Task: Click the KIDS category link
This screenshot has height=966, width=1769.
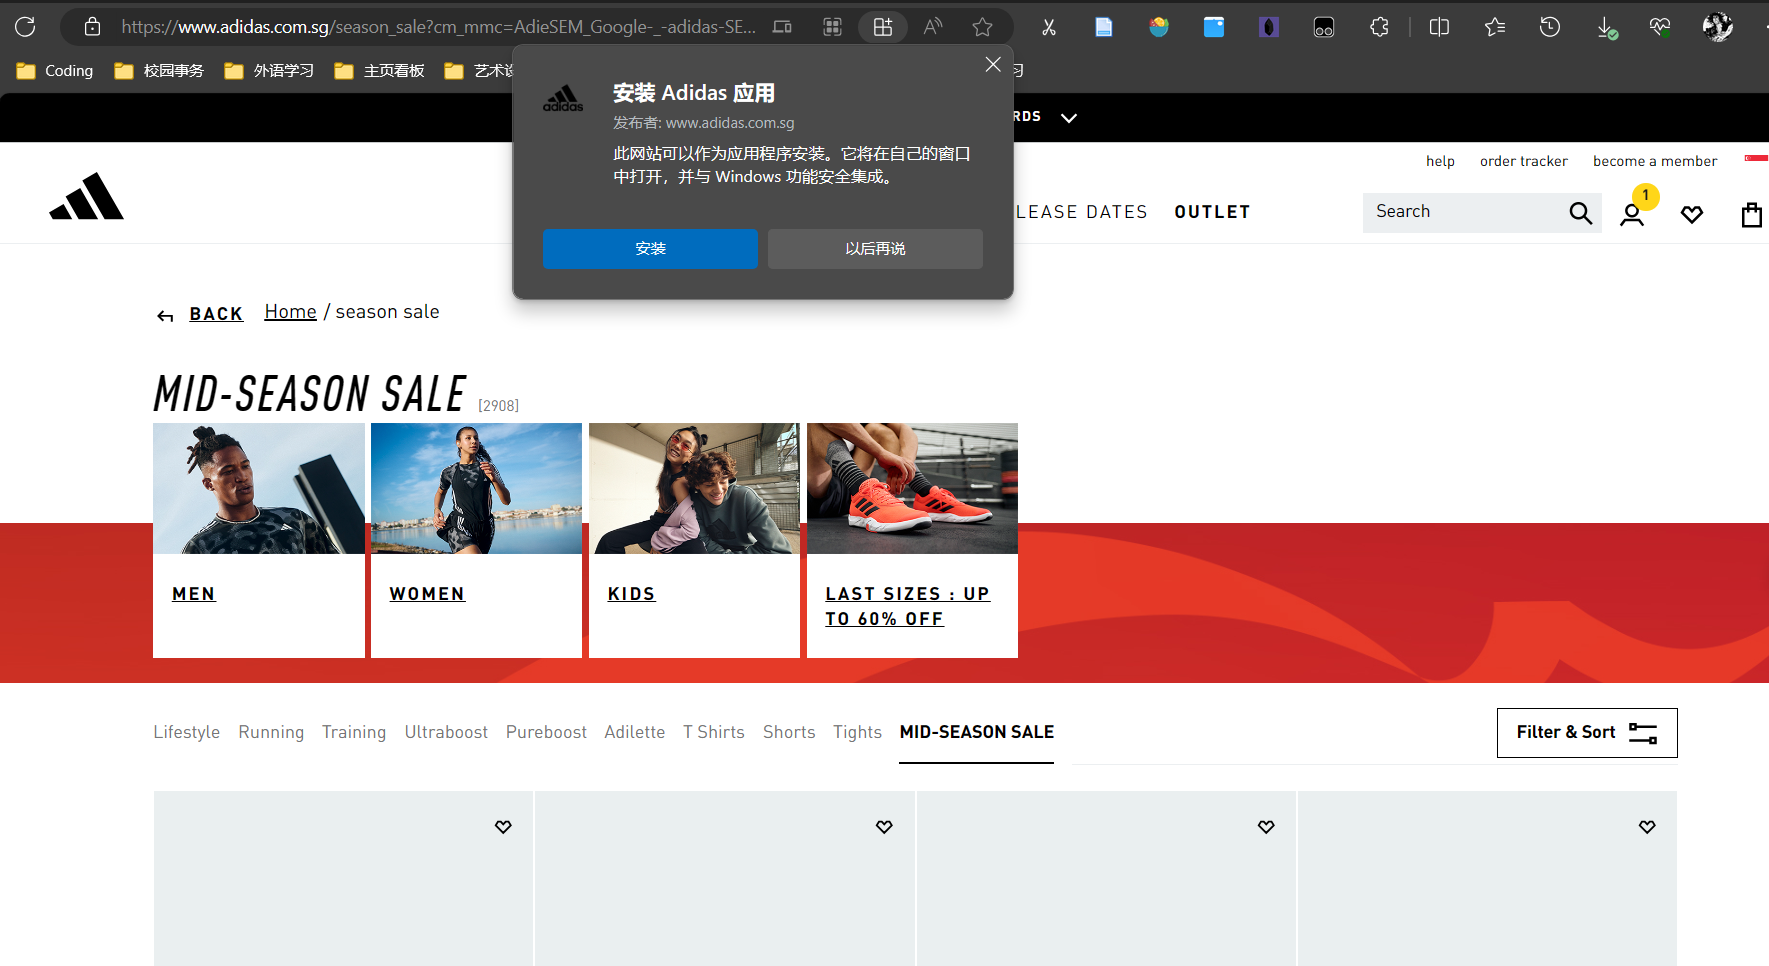Action: pos(631,594)
